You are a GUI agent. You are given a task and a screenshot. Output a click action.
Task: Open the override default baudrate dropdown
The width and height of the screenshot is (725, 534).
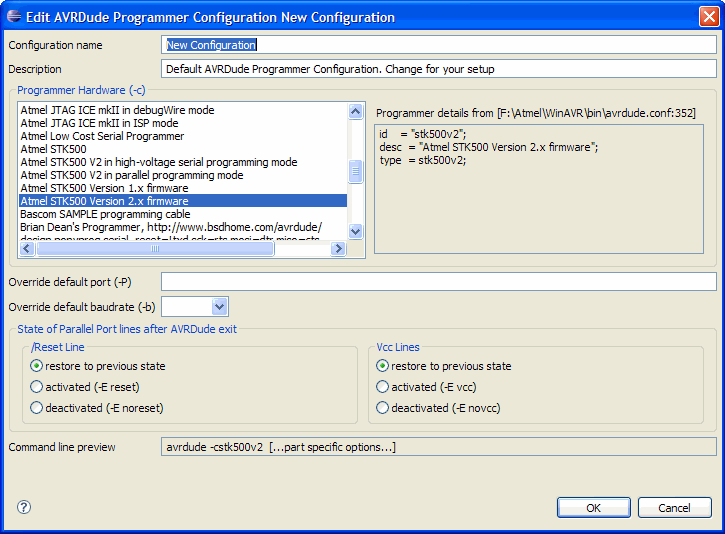point(220,306)
